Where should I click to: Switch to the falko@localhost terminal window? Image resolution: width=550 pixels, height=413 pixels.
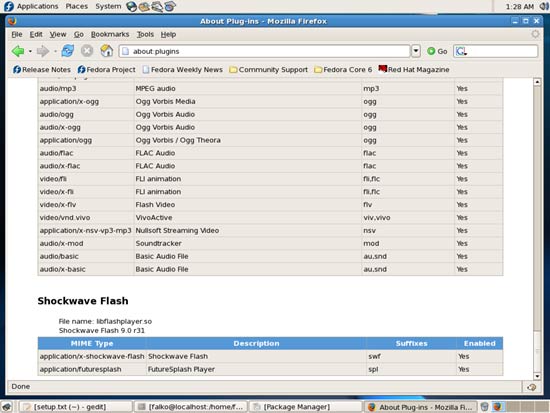pyautogui.click(x=191, y=407)
